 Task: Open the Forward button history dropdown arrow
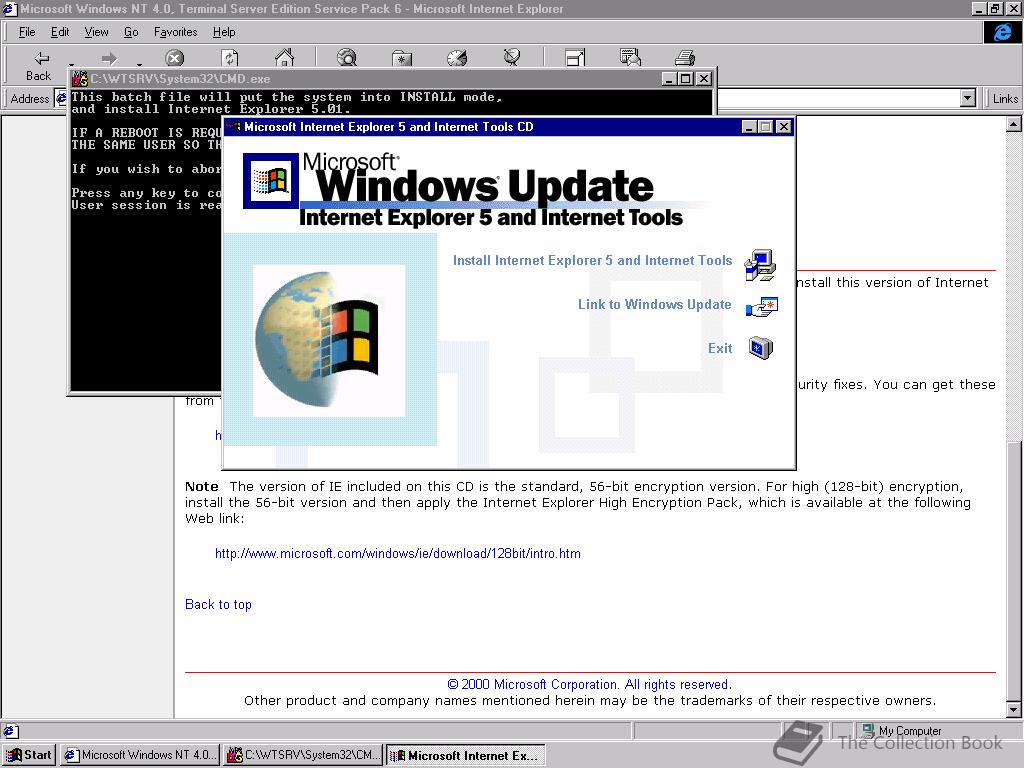pos(139,63)
